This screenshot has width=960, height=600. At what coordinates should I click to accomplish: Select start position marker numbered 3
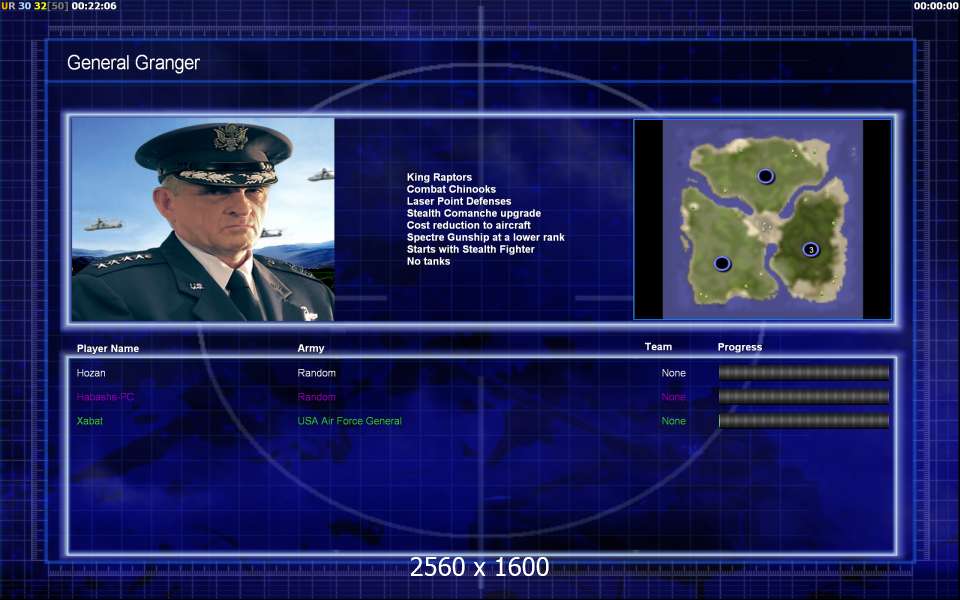(811, 249)
